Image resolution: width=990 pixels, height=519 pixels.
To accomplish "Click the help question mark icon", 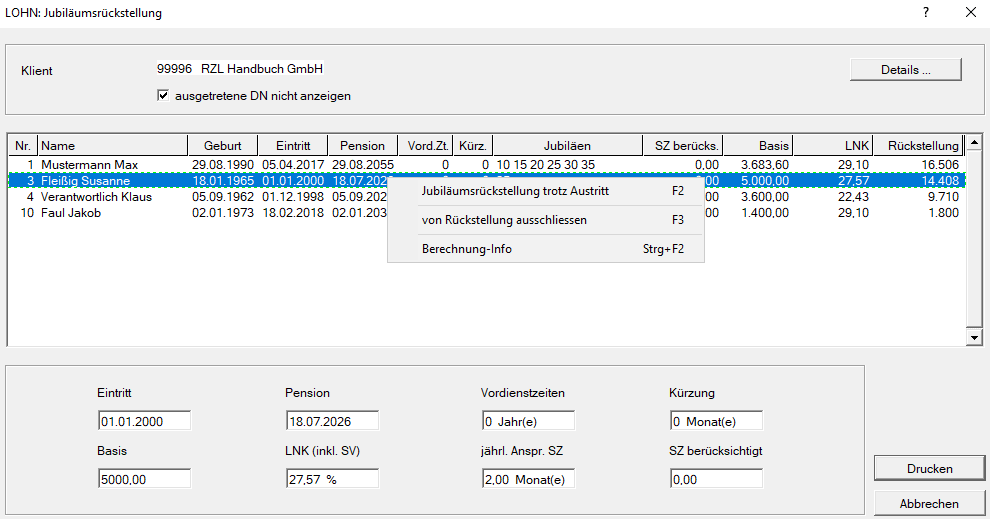I will pos(926,13).
